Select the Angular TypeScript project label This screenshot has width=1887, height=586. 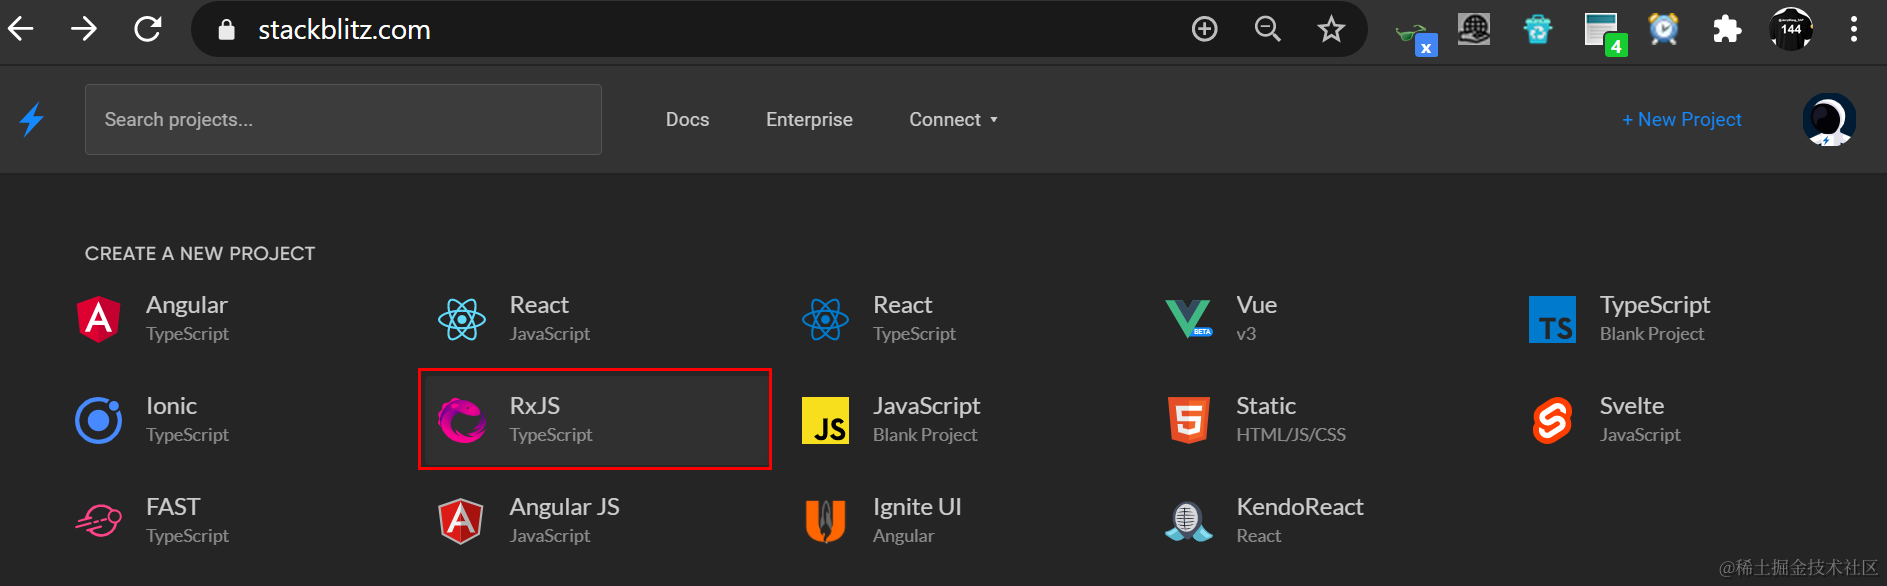187,318
